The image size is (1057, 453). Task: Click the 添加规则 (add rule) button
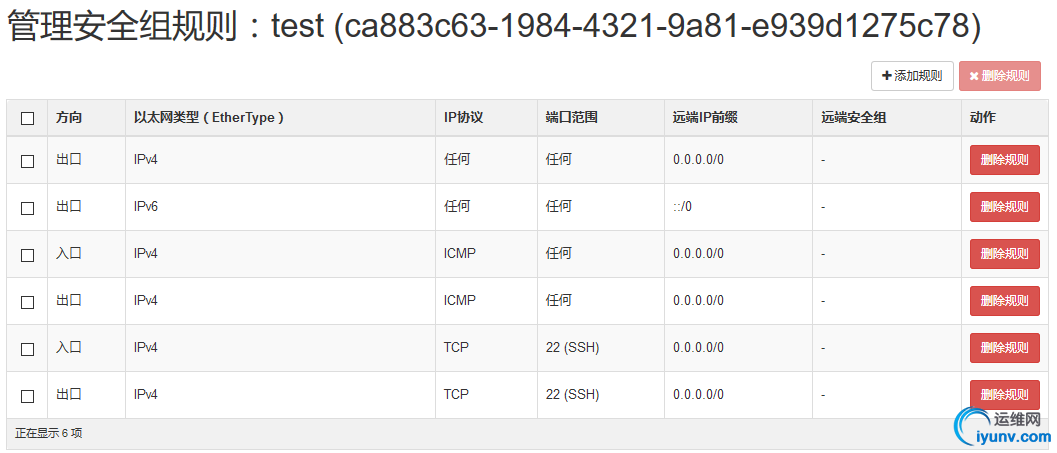click(x=912, y=76)
